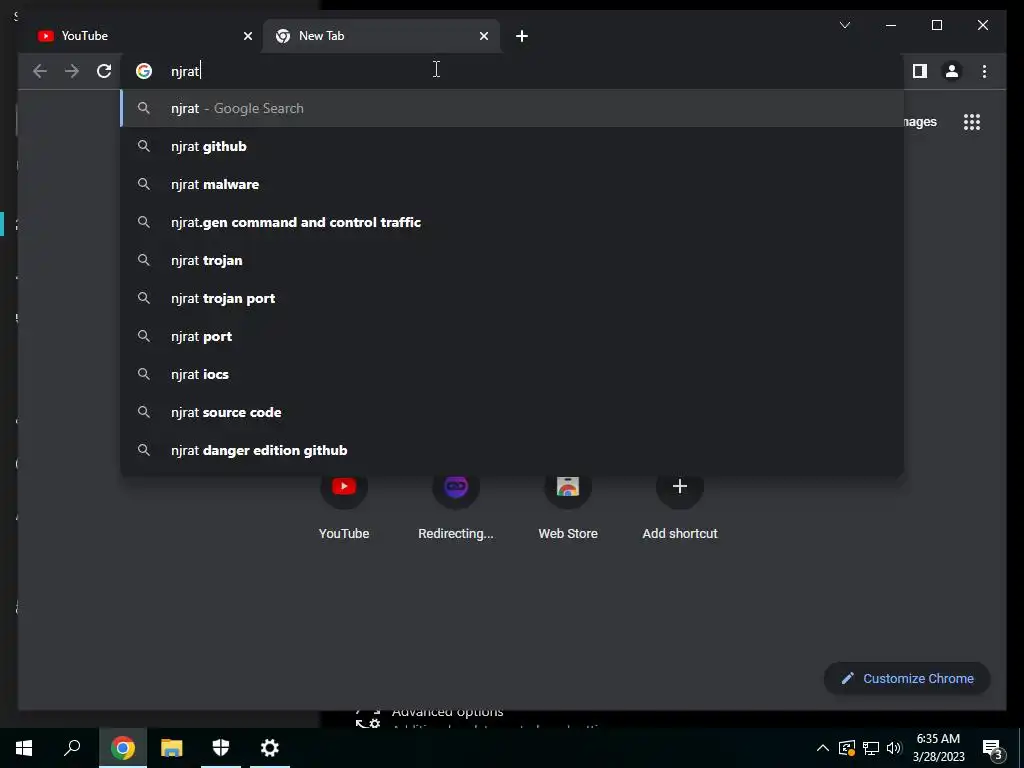The image size is (1024, 768).
Task: Reload the page with the refresh icon
Action: tap(104, 71)
